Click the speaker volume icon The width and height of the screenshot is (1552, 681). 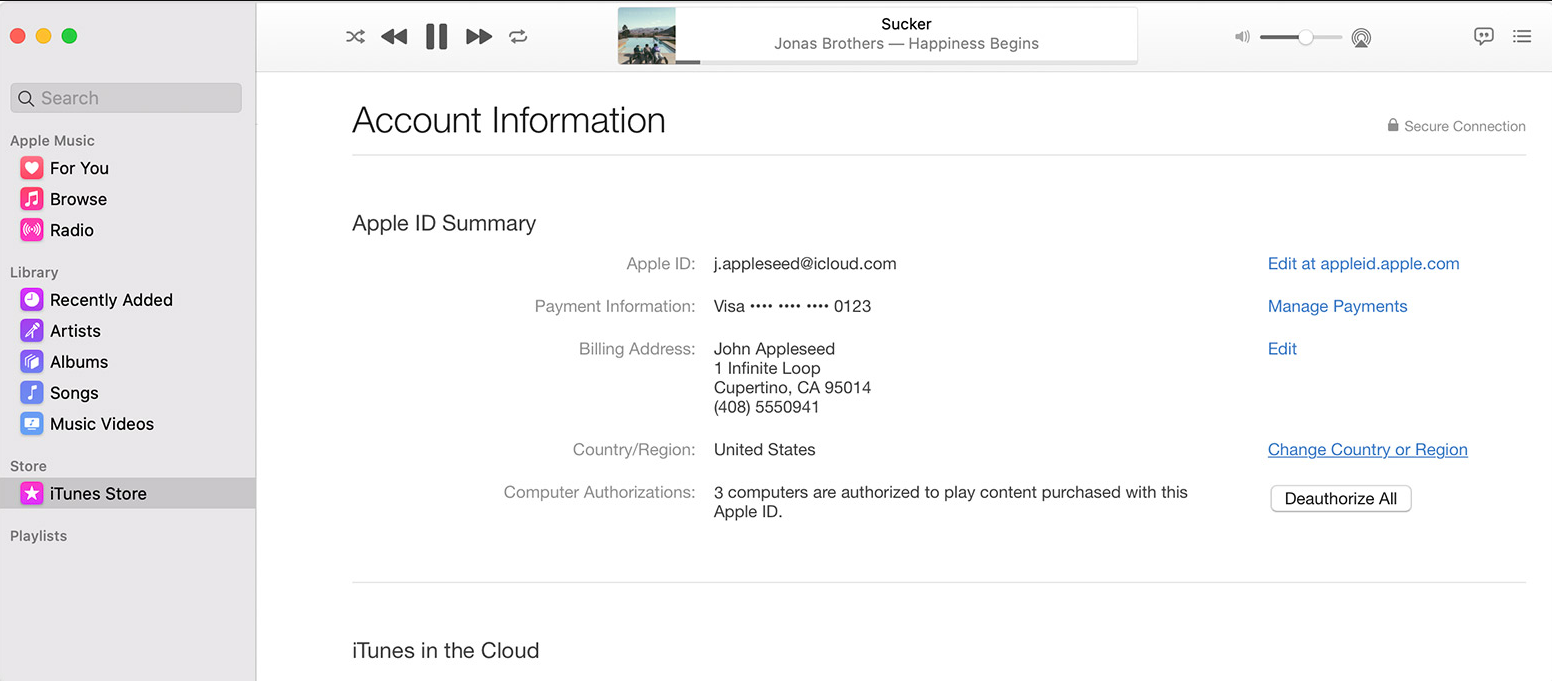pyautogui.click(x=1242, y=37)
